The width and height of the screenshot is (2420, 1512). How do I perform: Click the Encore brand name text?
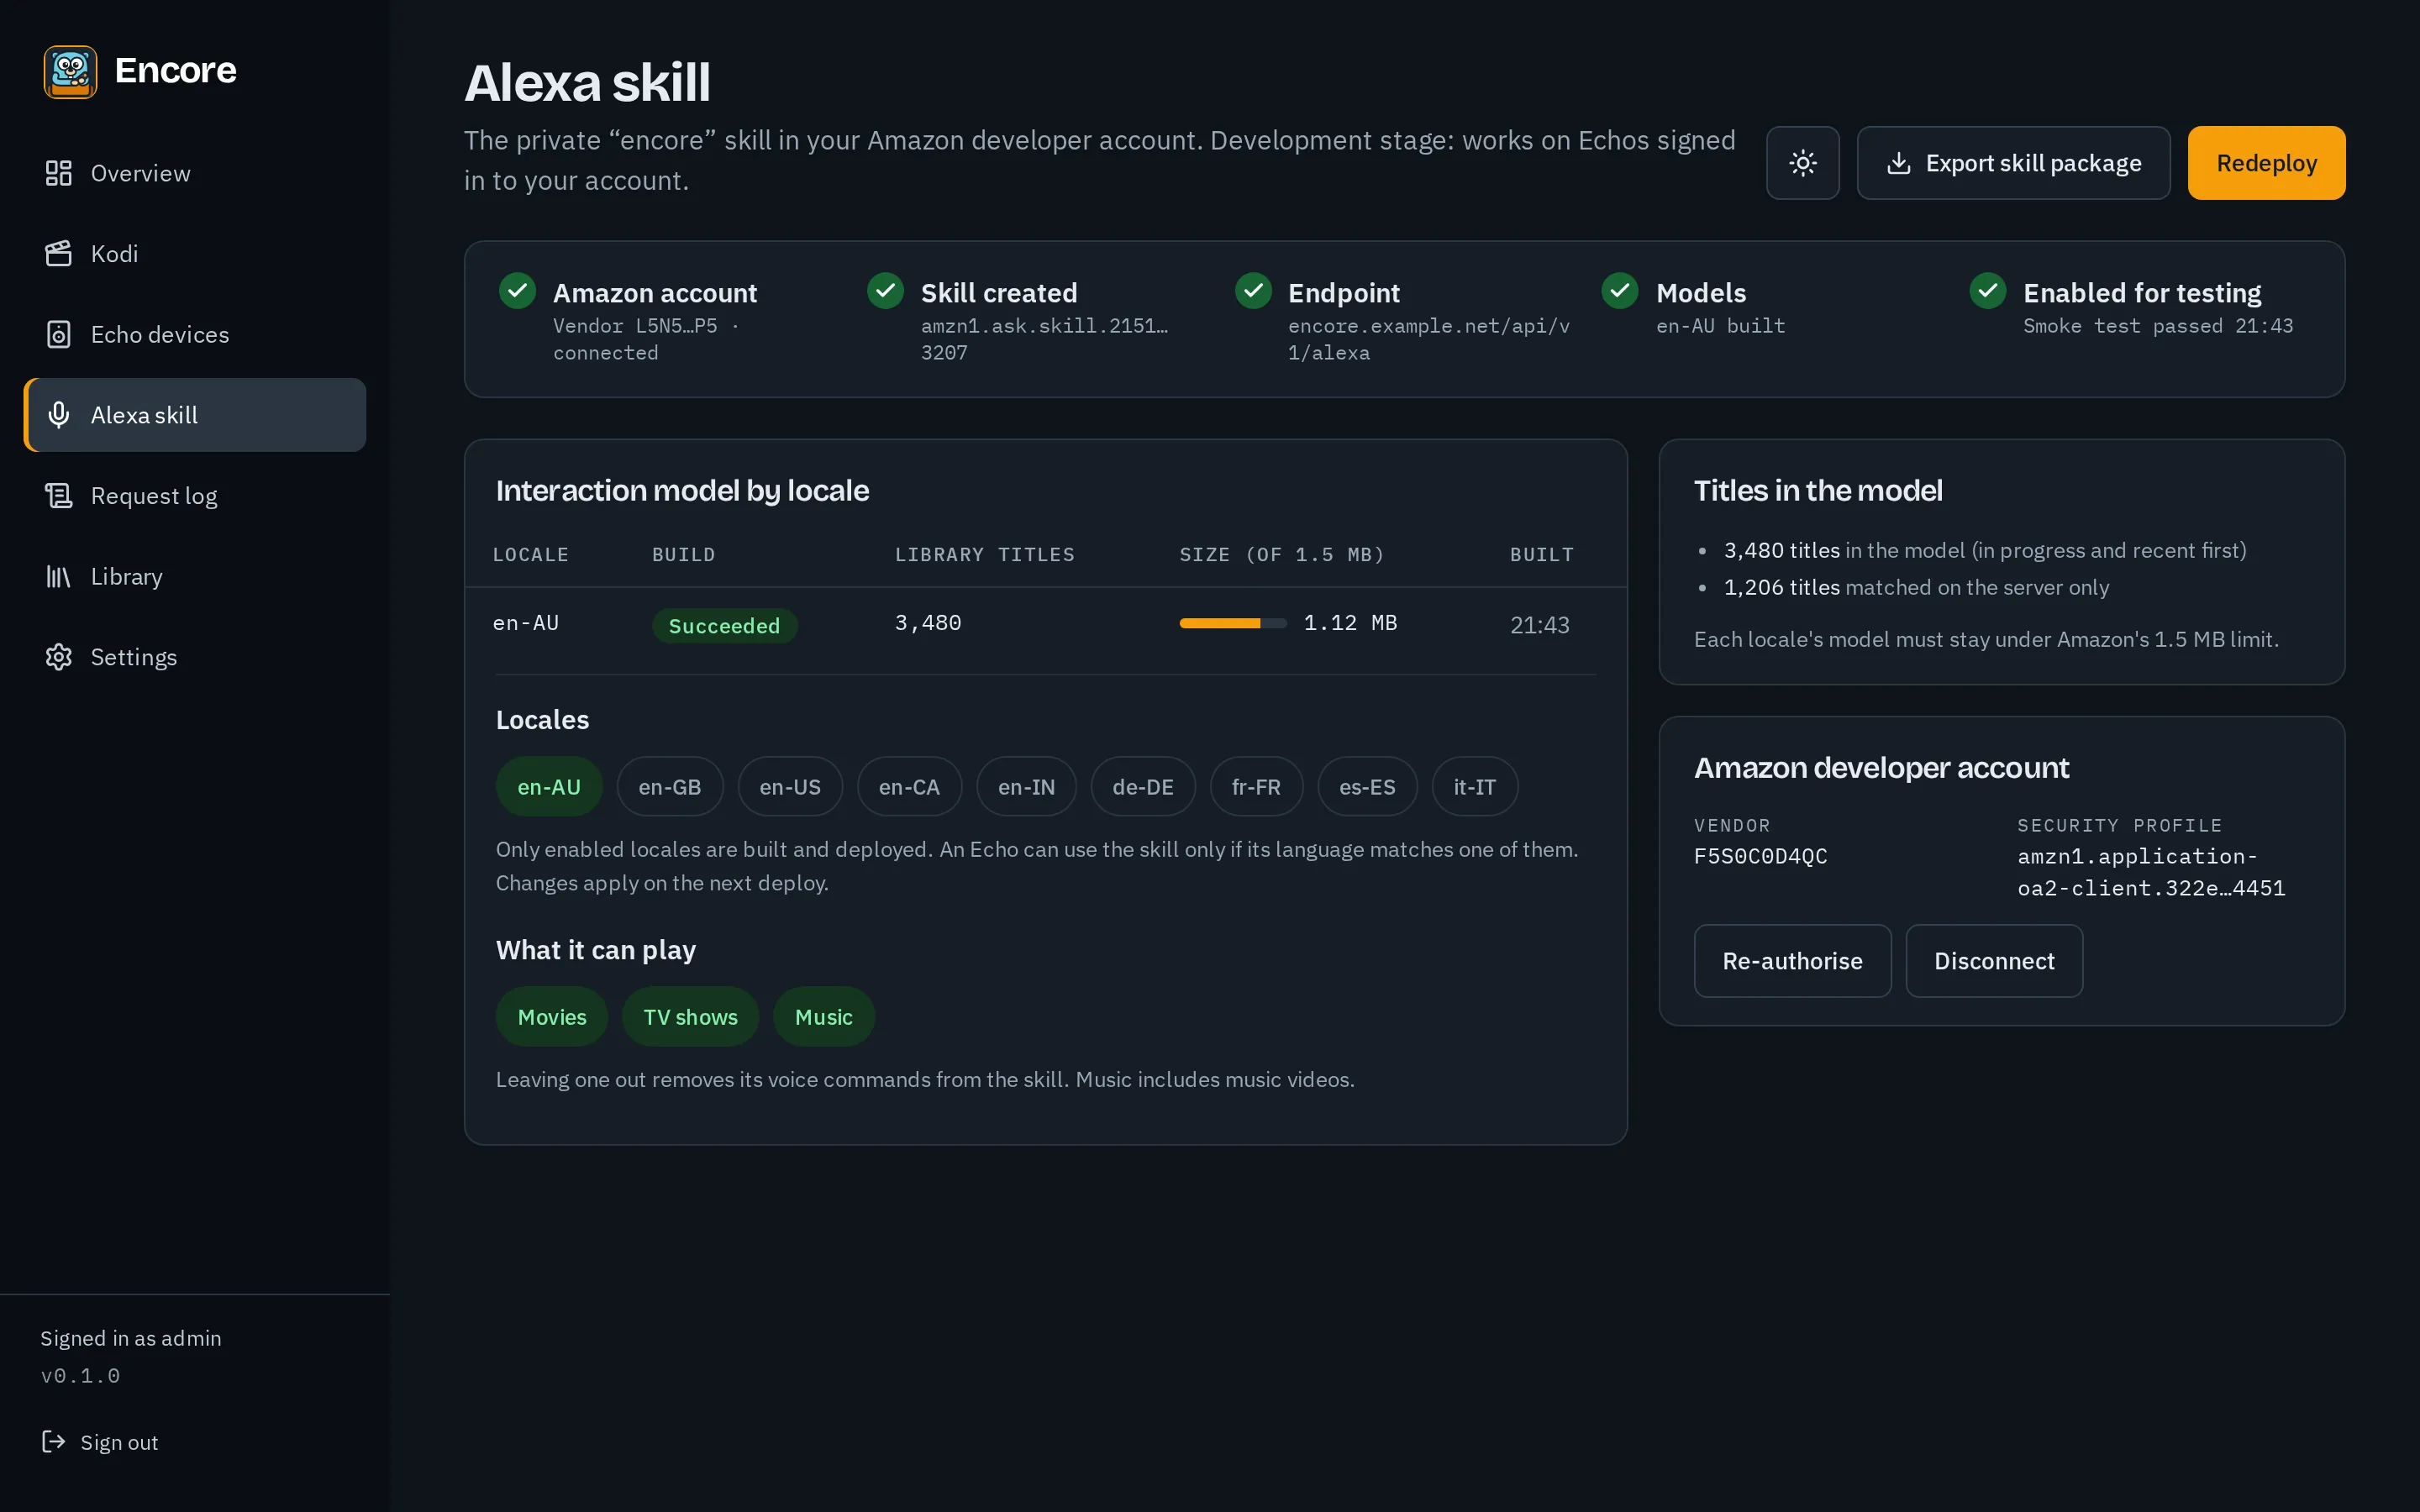(x=175, y=71)
